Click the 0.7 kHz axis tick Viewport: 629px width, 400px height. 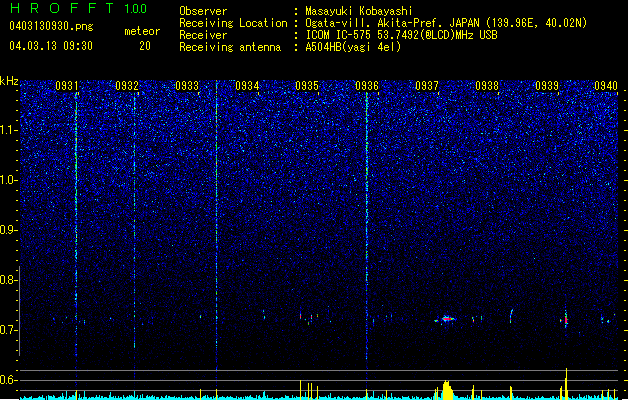pyautogui.click(x=9, y=330)
